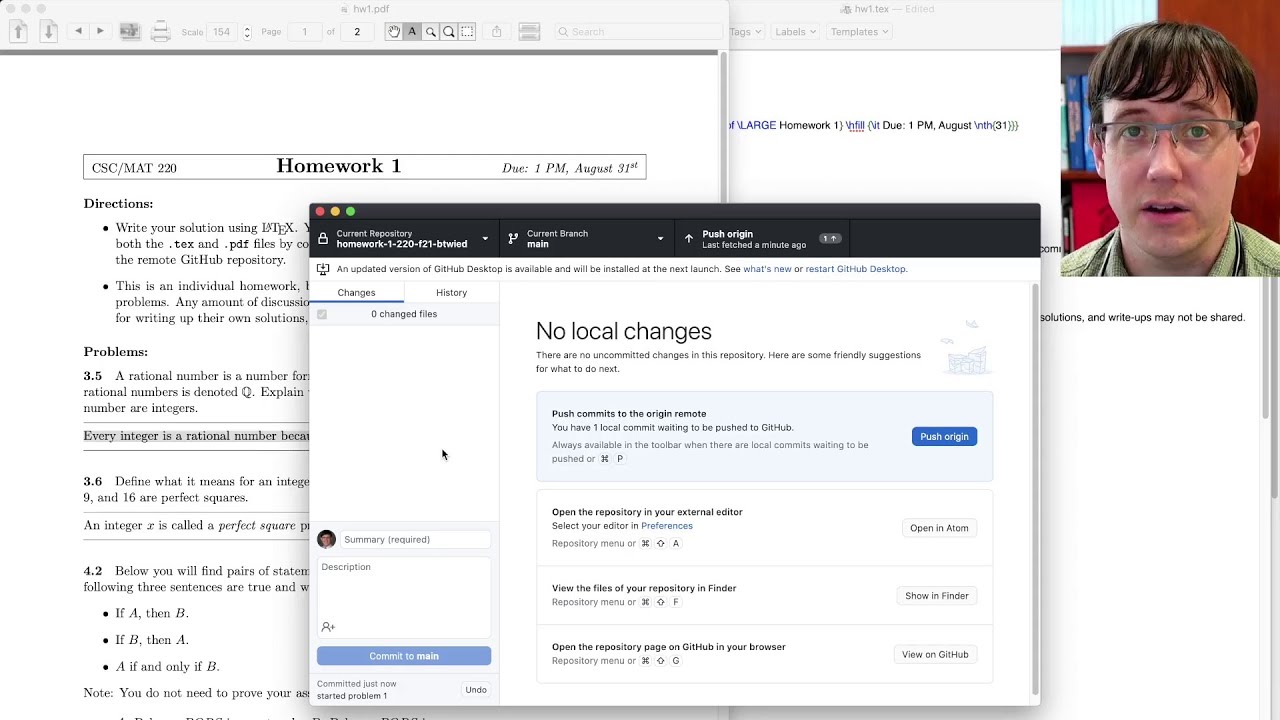This screenshot has width=1280, height=720.
Task: Open the Templates dropdown in hw1.tex window
Action: (860, 32)
